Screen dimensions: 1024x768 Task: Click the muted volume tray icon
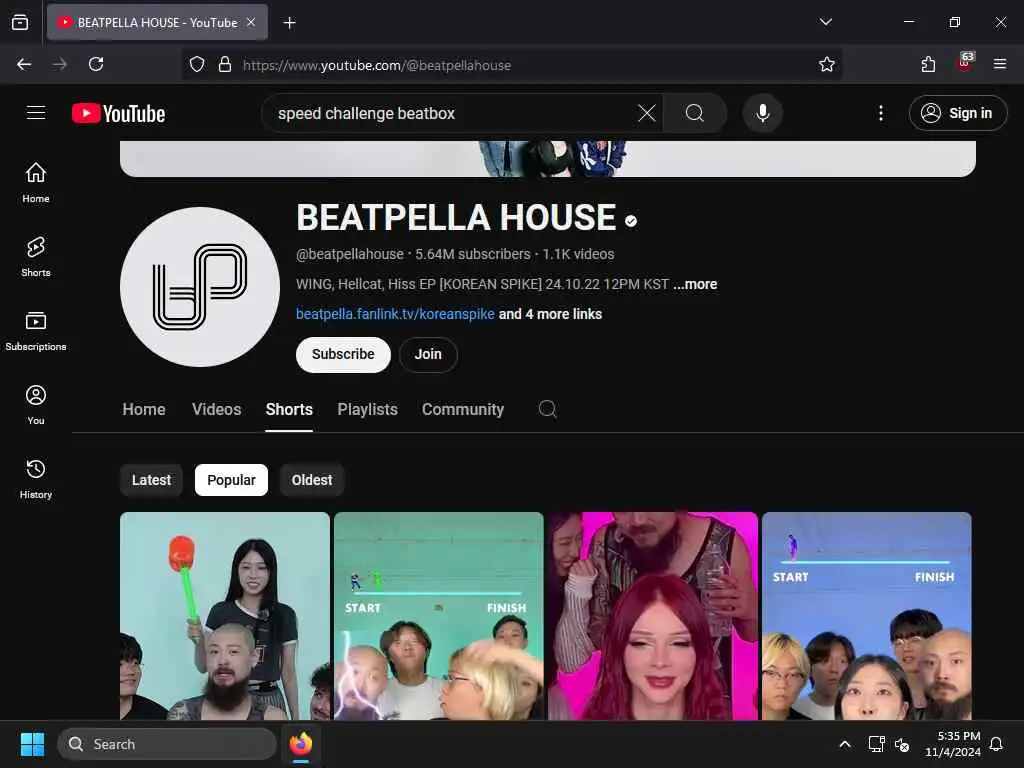(902, 744)
